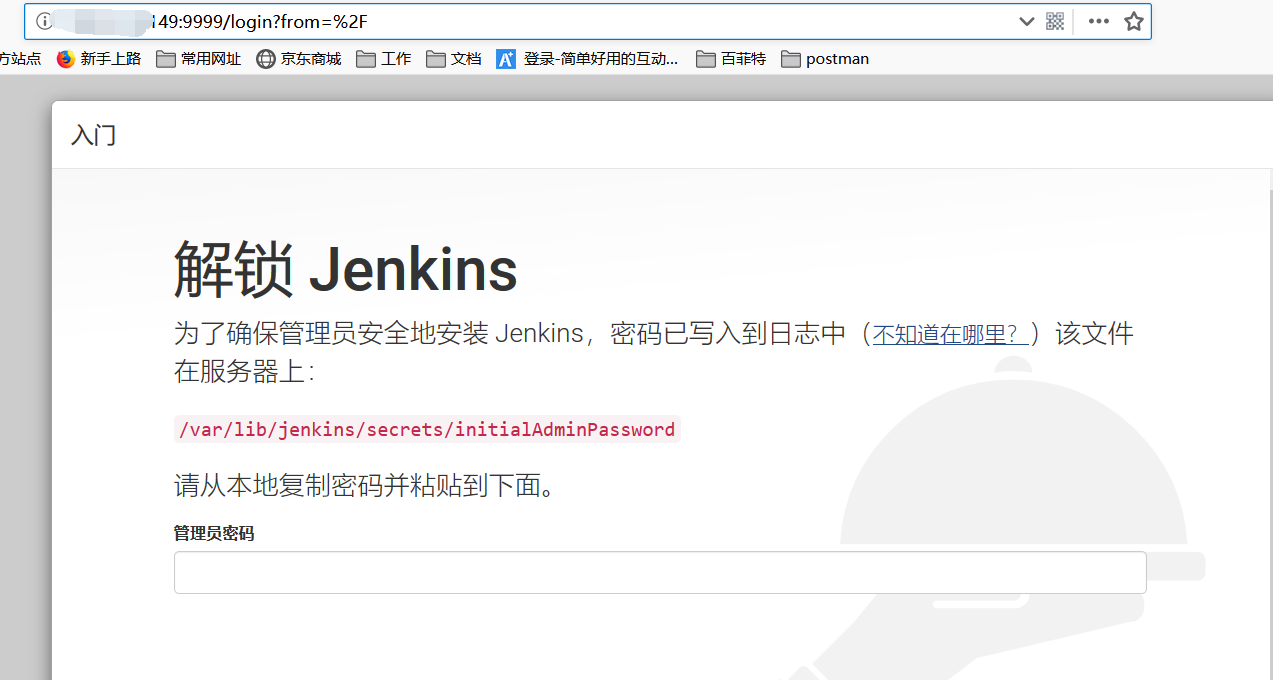Open the 百菲特 bookmark folder
This screenshot has width=1273, height=680.
click(731, 59)
